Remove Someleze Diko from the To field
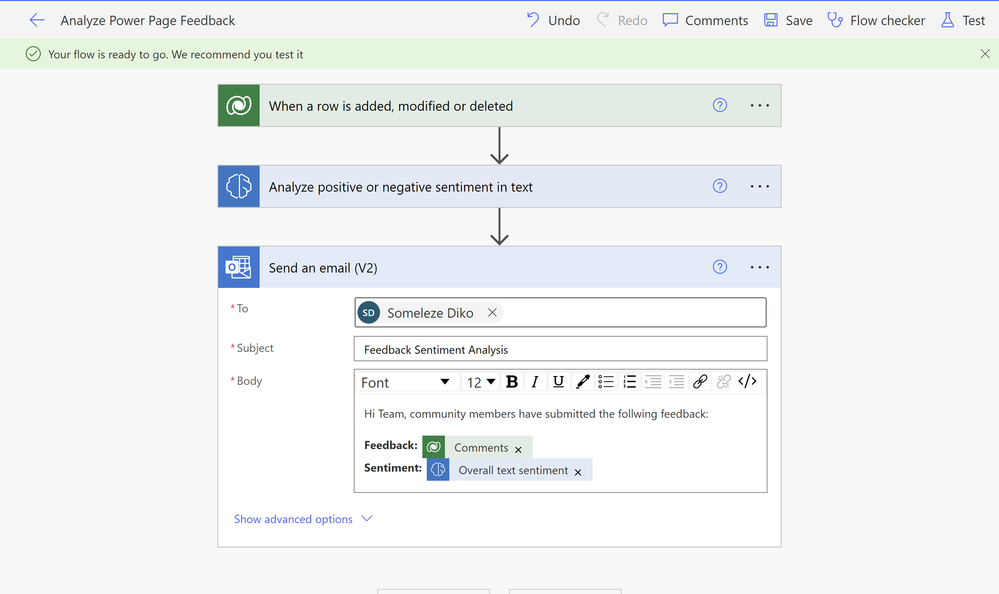Viewport: 999px width, 594px height. (x=492, y=312)
